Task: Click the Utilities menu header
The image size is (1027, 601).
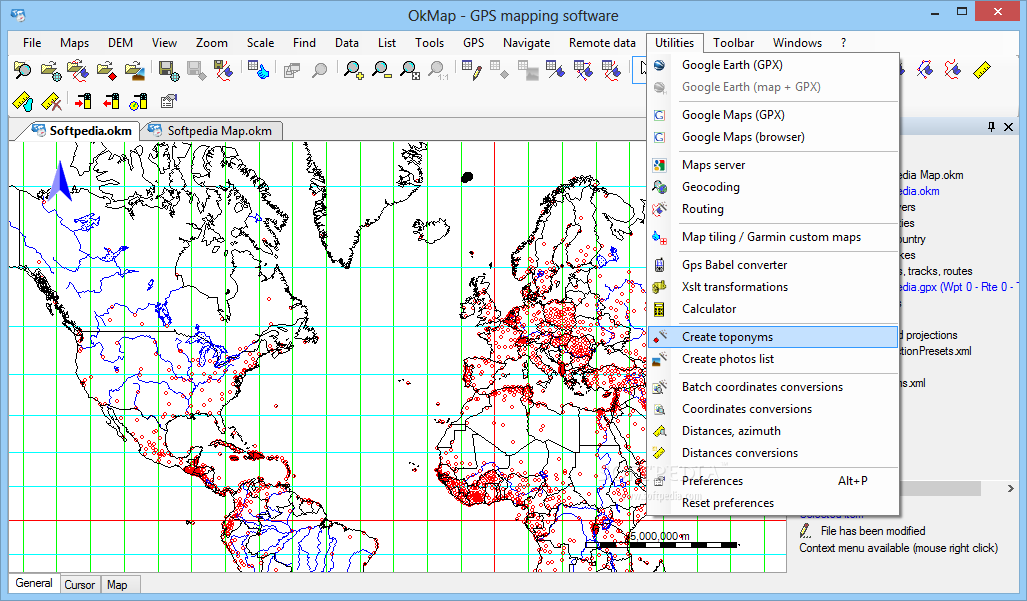Action: [x=674, y=43]
